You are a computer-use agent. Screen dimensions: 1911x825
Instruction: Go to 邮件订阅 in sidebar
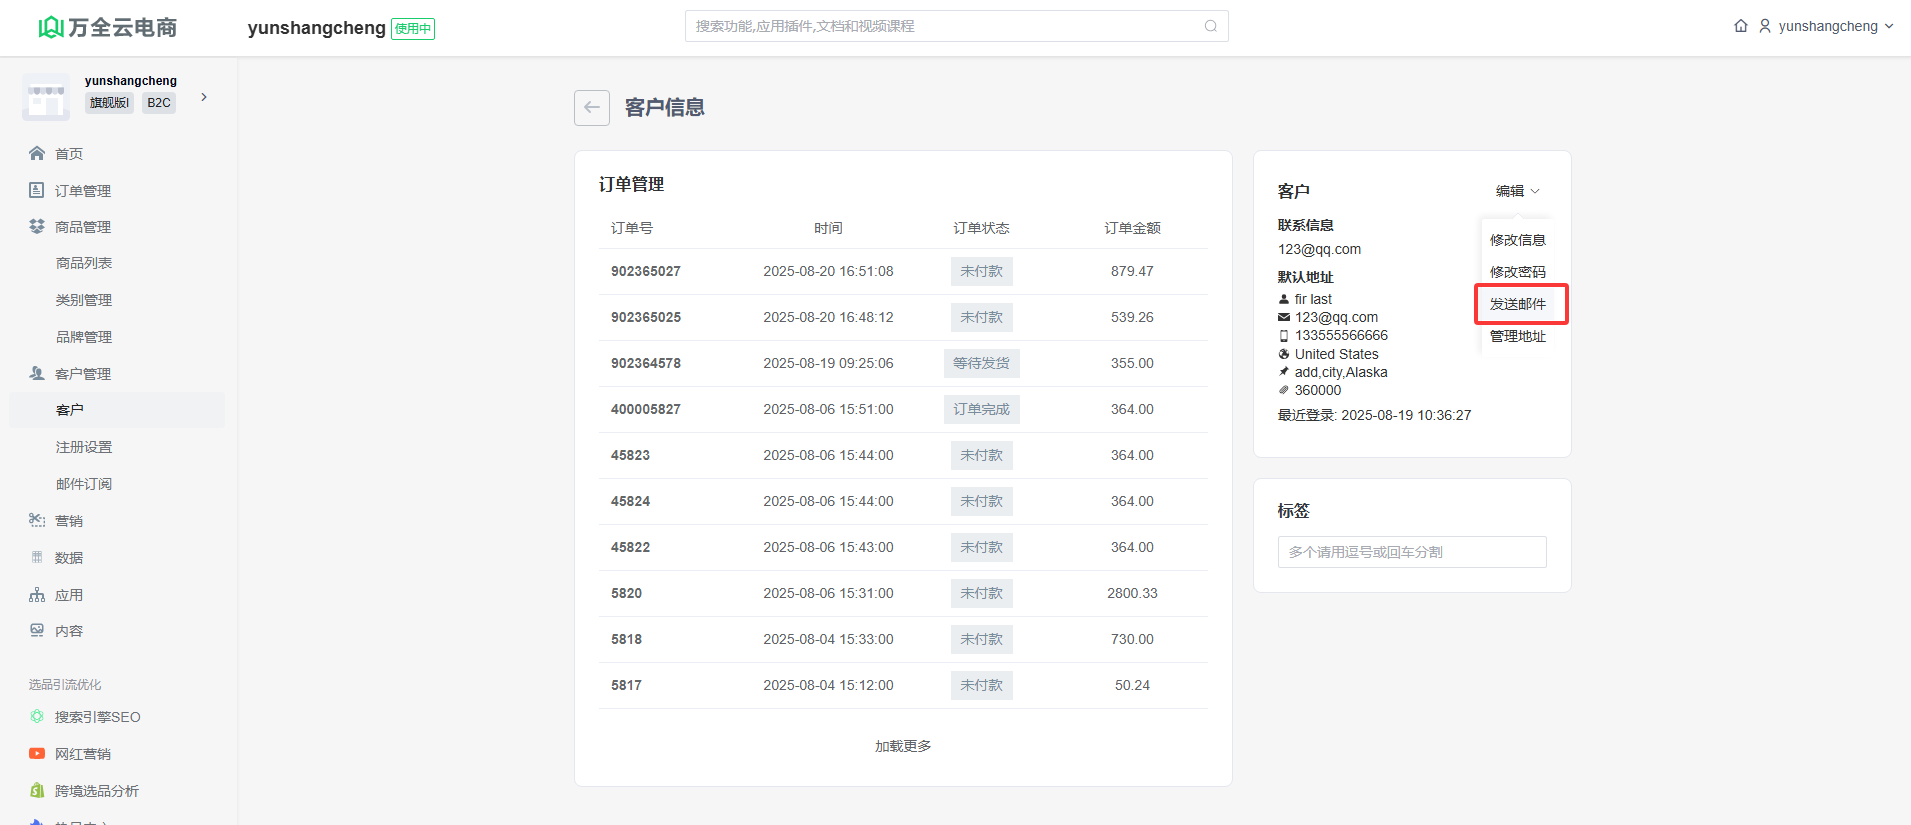click(84, 484)
